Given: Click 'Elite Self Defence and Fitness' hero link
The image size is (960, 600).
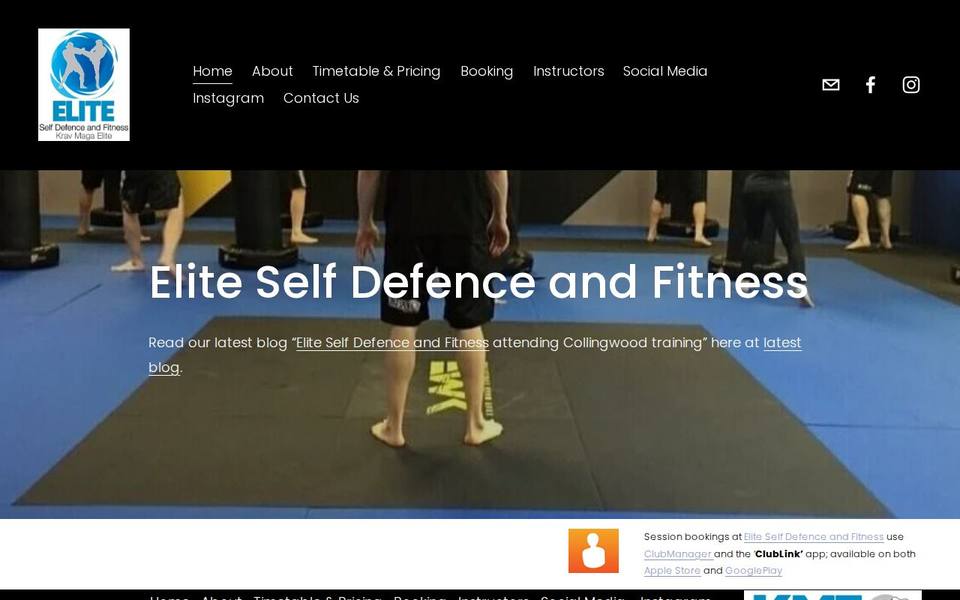Looking at the screenshot, I should click(x=392, y=343).
